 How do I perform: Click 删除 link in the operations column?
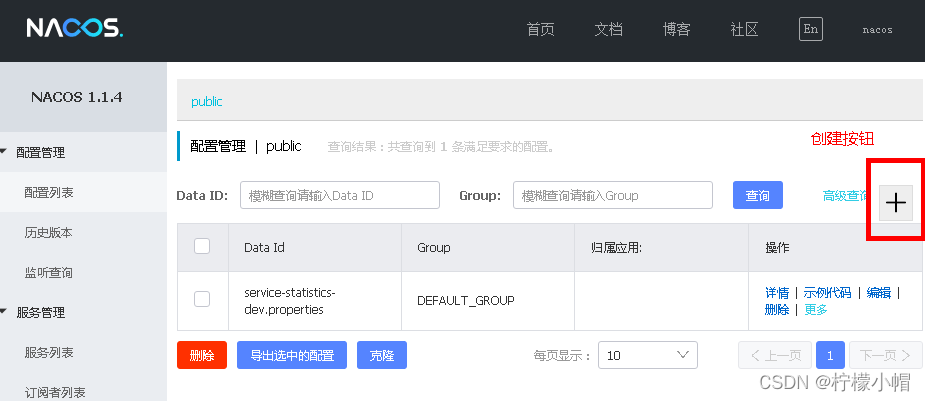pos(777,309)
